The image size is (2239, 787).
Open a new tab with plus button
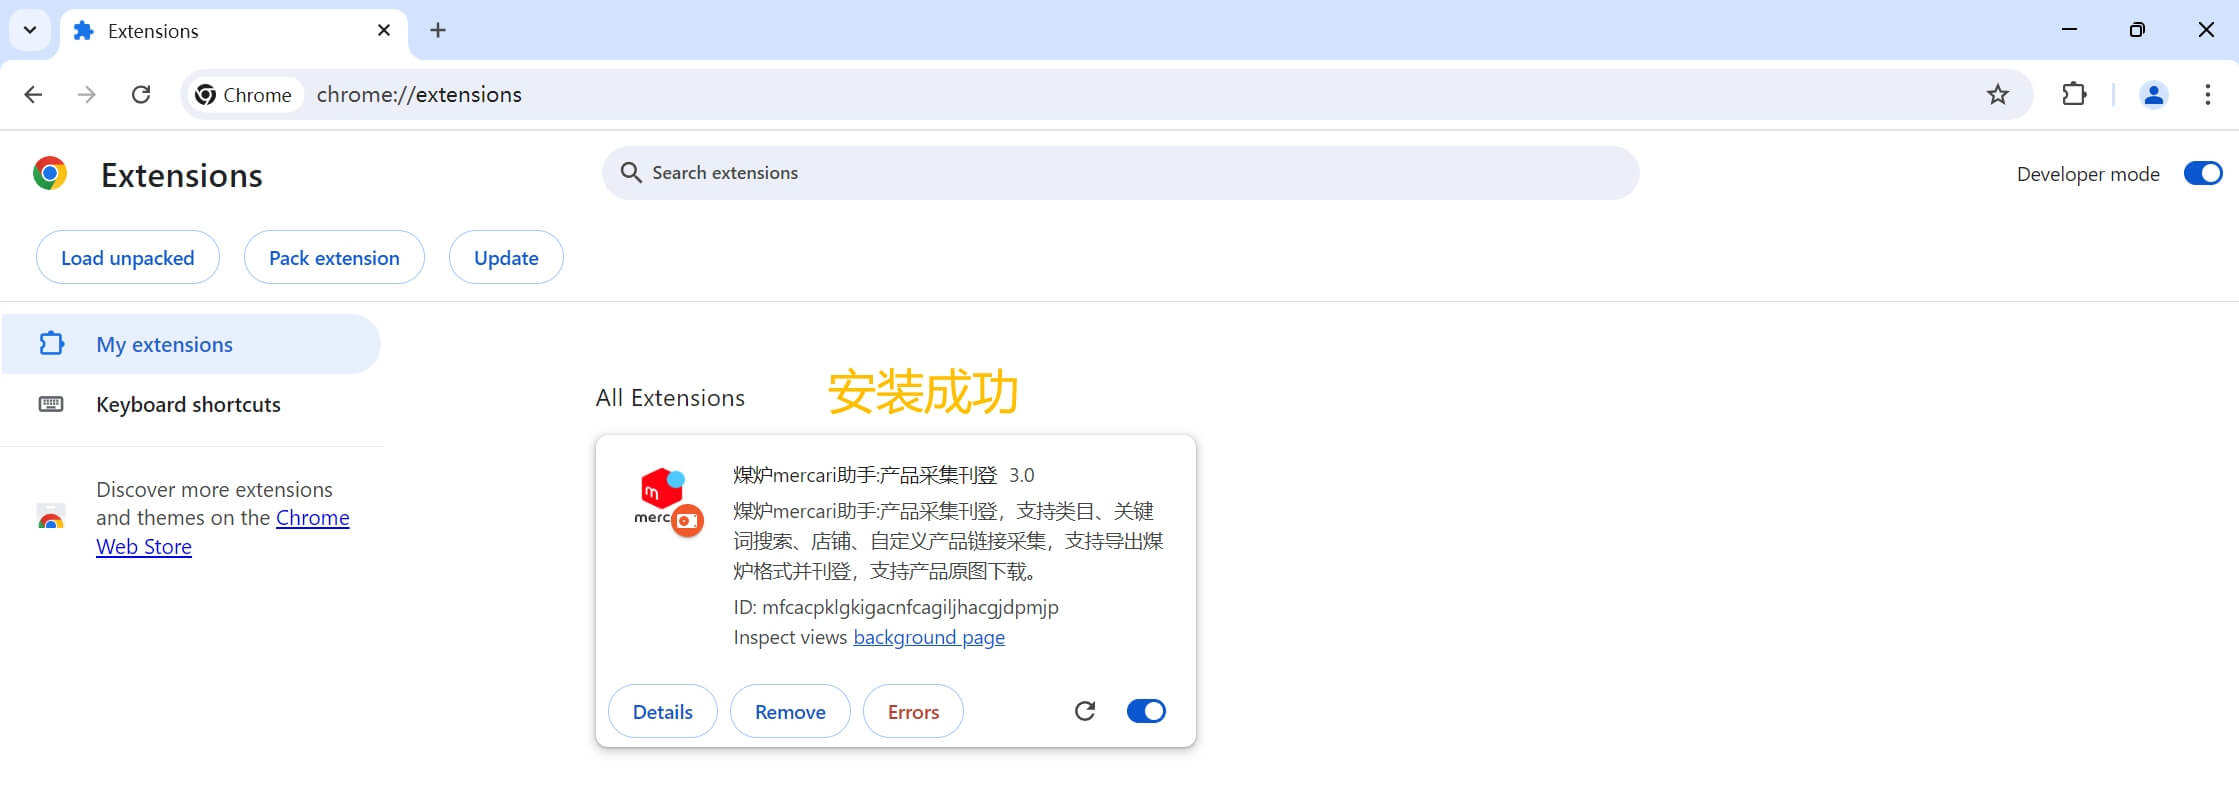[438, 30]
